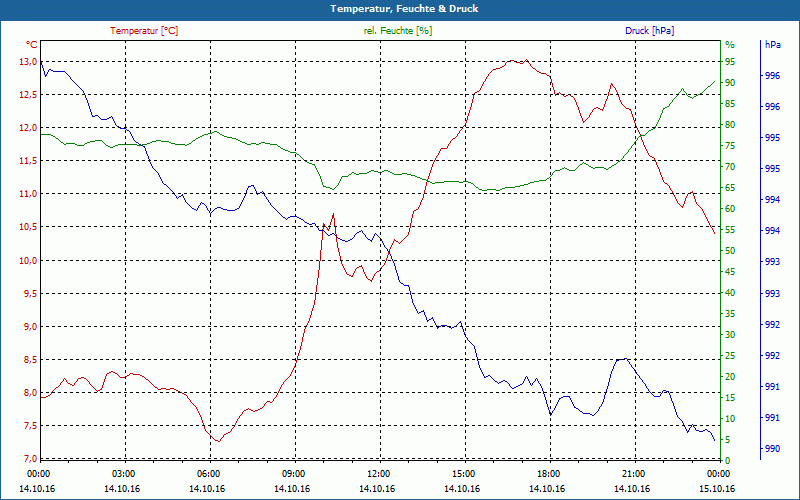800x500 pixels.
Task: Select the "03:00" time axis label
Action: pos(122,474)
